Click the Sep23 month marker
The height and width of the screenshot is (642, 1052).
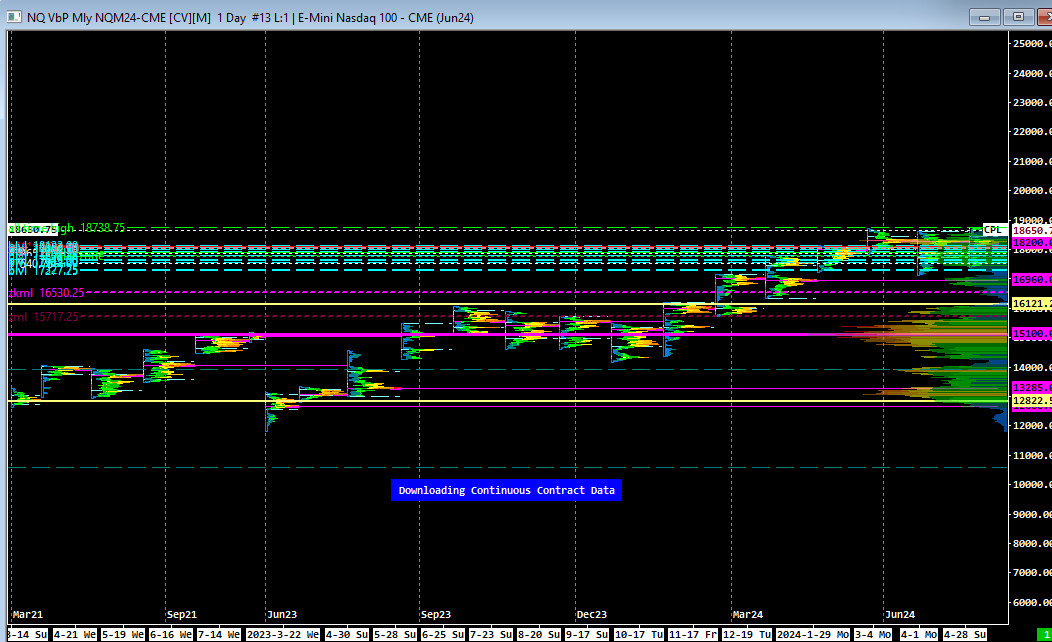click(x=436, y=614)
